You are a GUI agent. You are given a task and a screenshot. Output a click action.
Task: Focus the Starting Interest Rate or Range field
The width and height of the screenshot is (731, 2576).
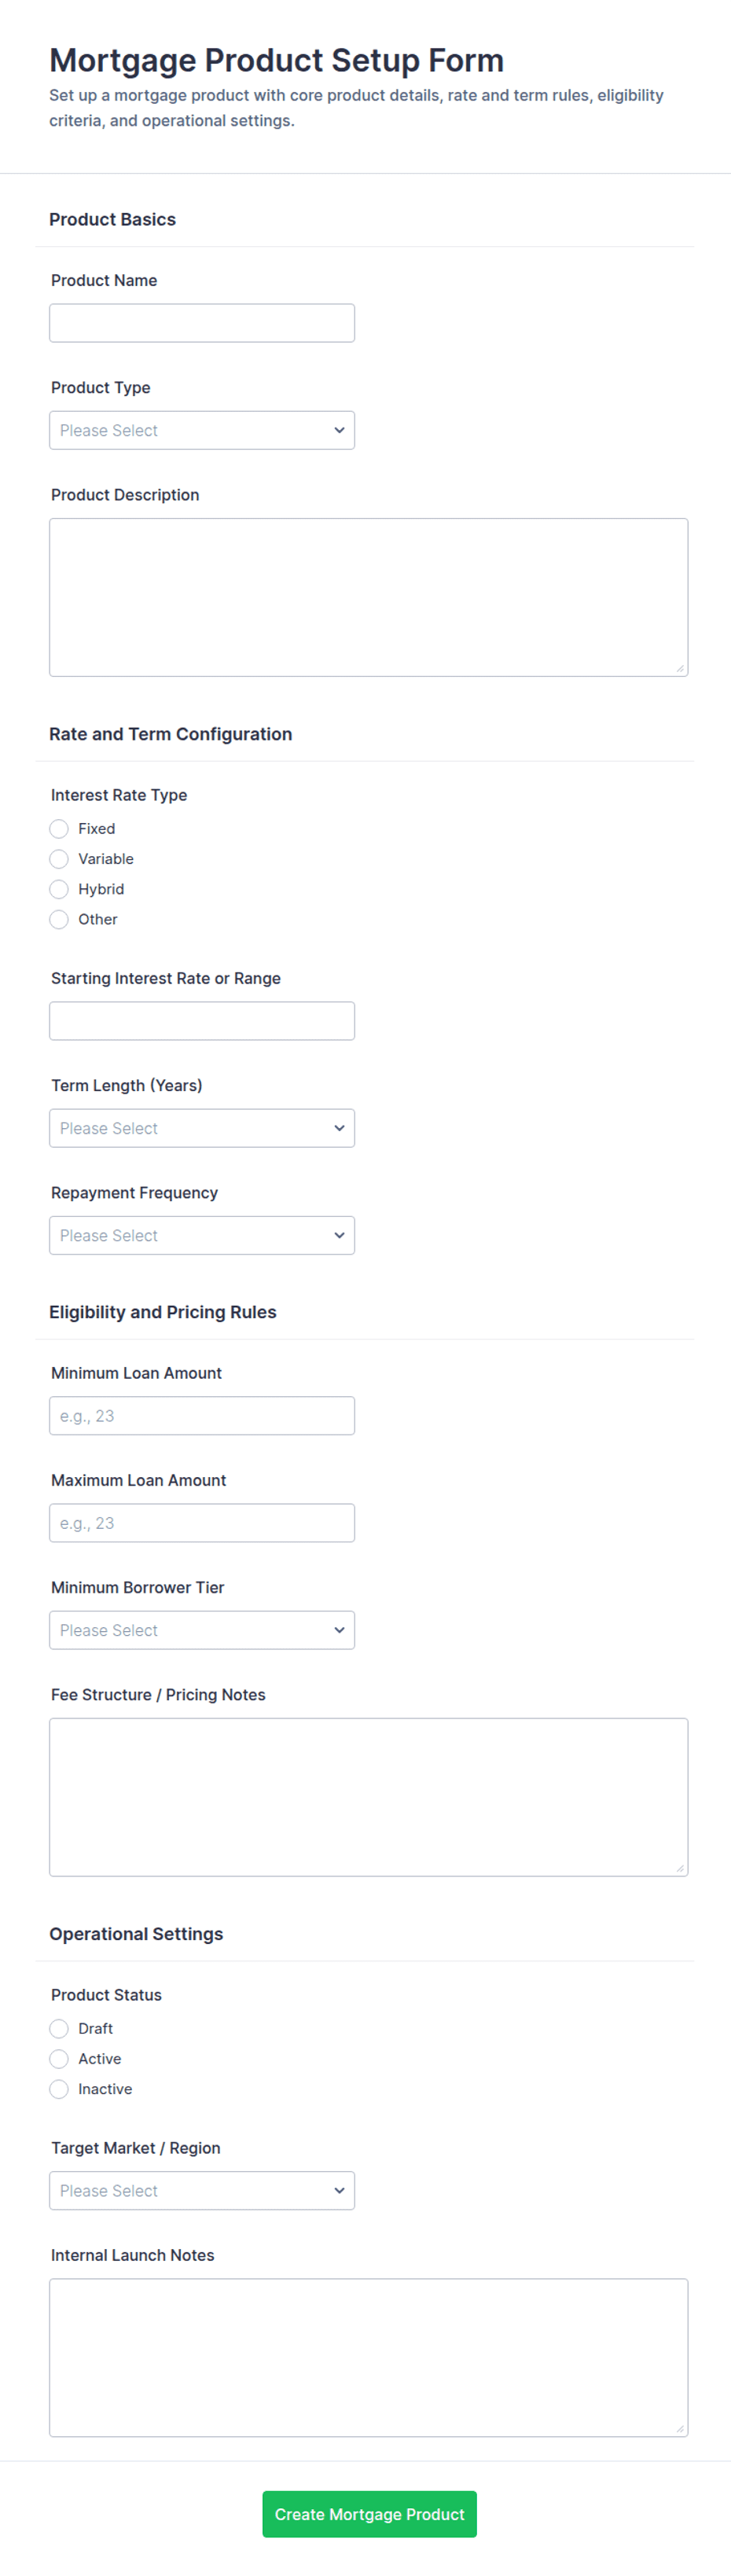coord(202,1020)
